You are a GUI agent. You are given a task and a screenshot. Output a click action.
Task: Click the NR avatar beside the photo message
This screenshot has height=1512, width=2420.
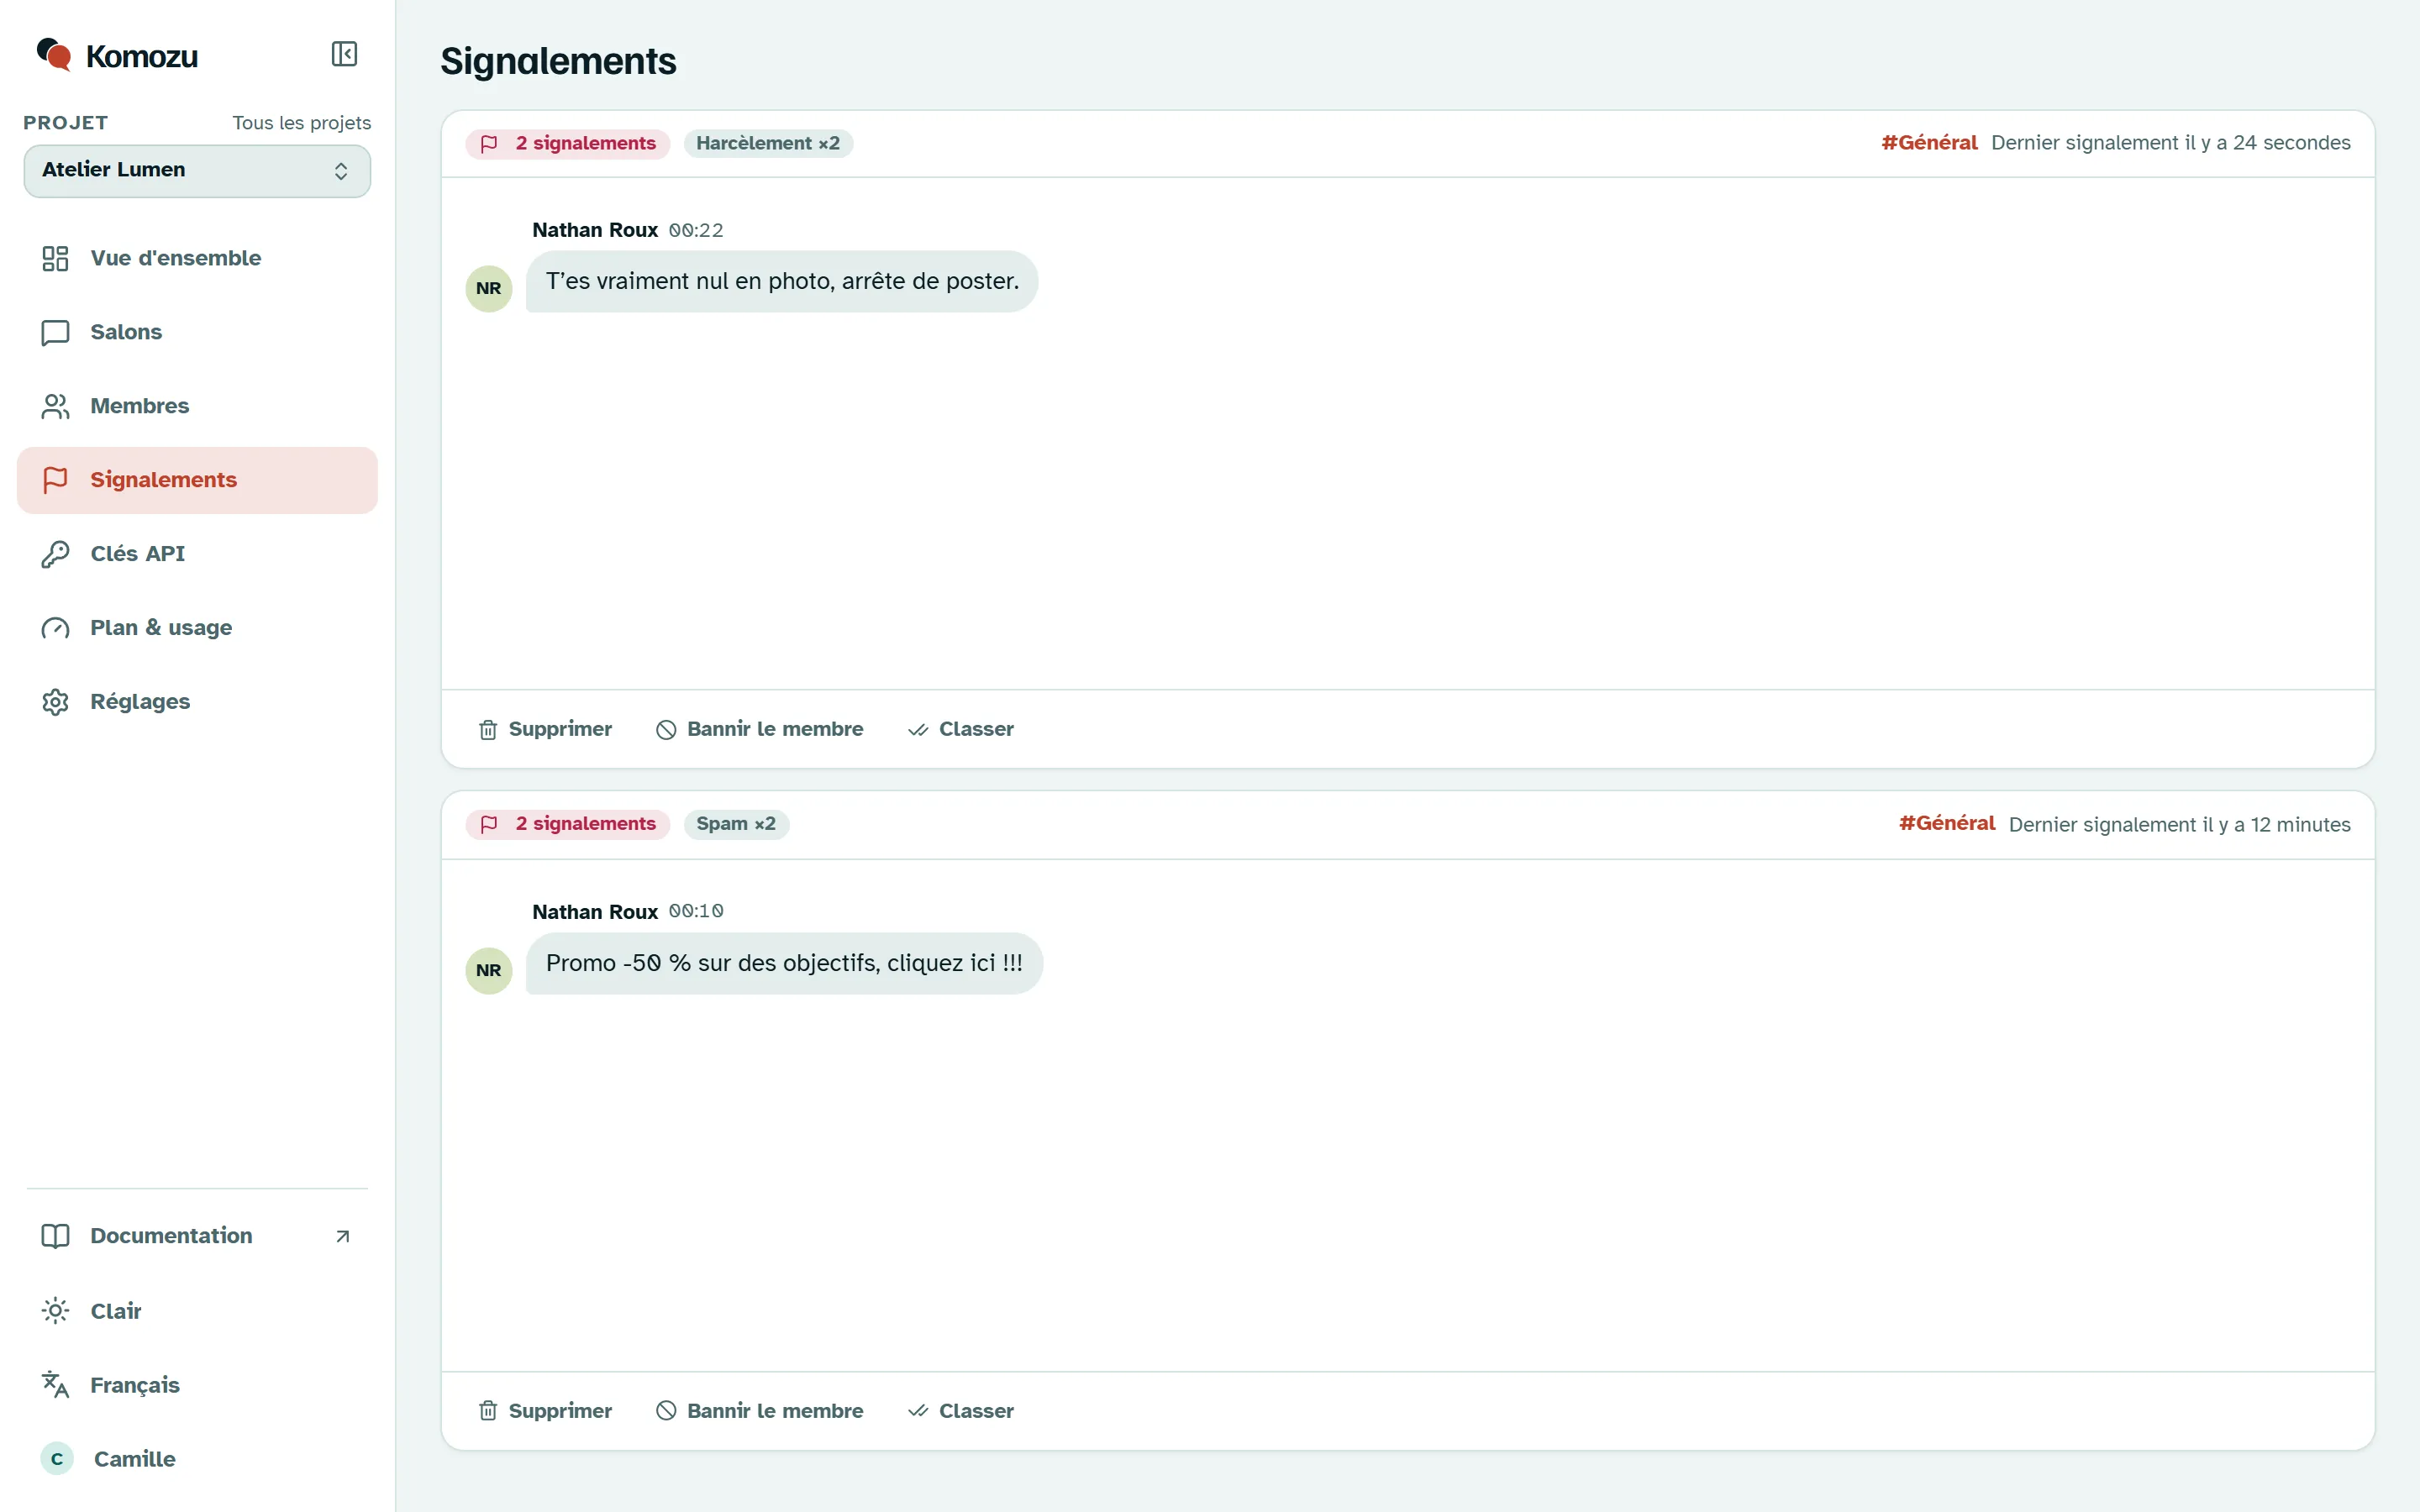tap(489, 288)
